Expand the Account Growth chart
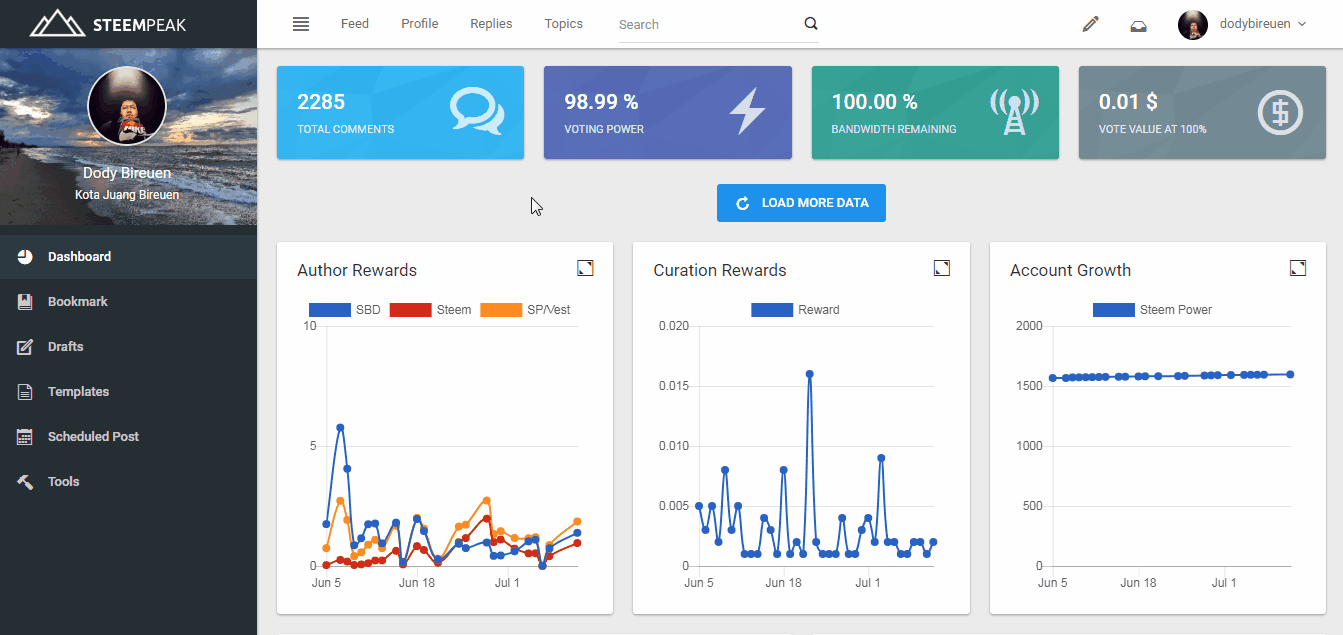 click(1297, 268)
